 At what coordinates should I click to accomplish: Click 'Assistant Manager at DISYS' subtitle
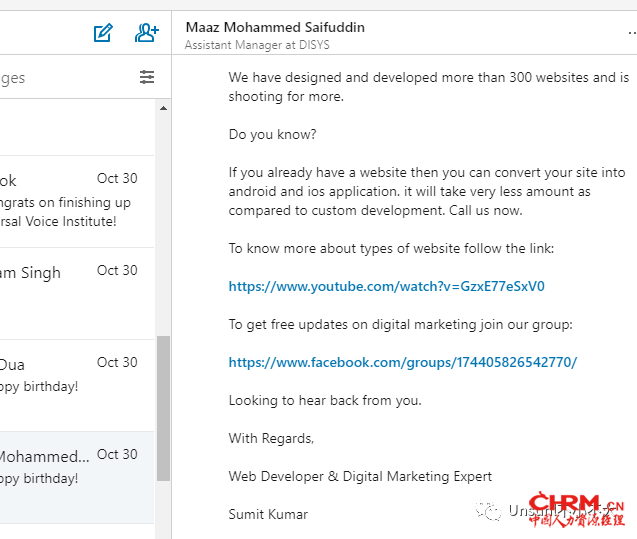tap(257, 45)
